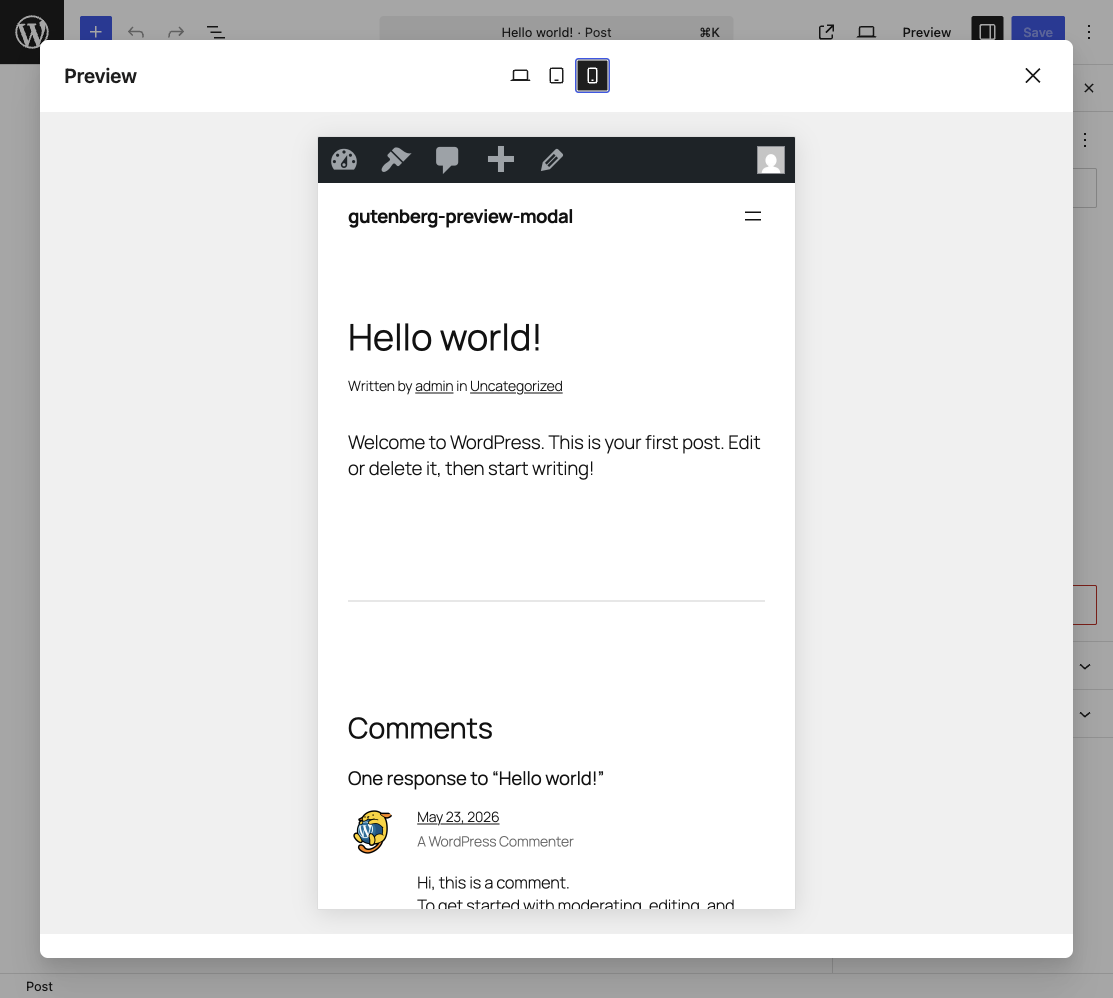Open the gutenberg-preview-modal site title link
1113x998 pixels.
(x=460, y=216)
